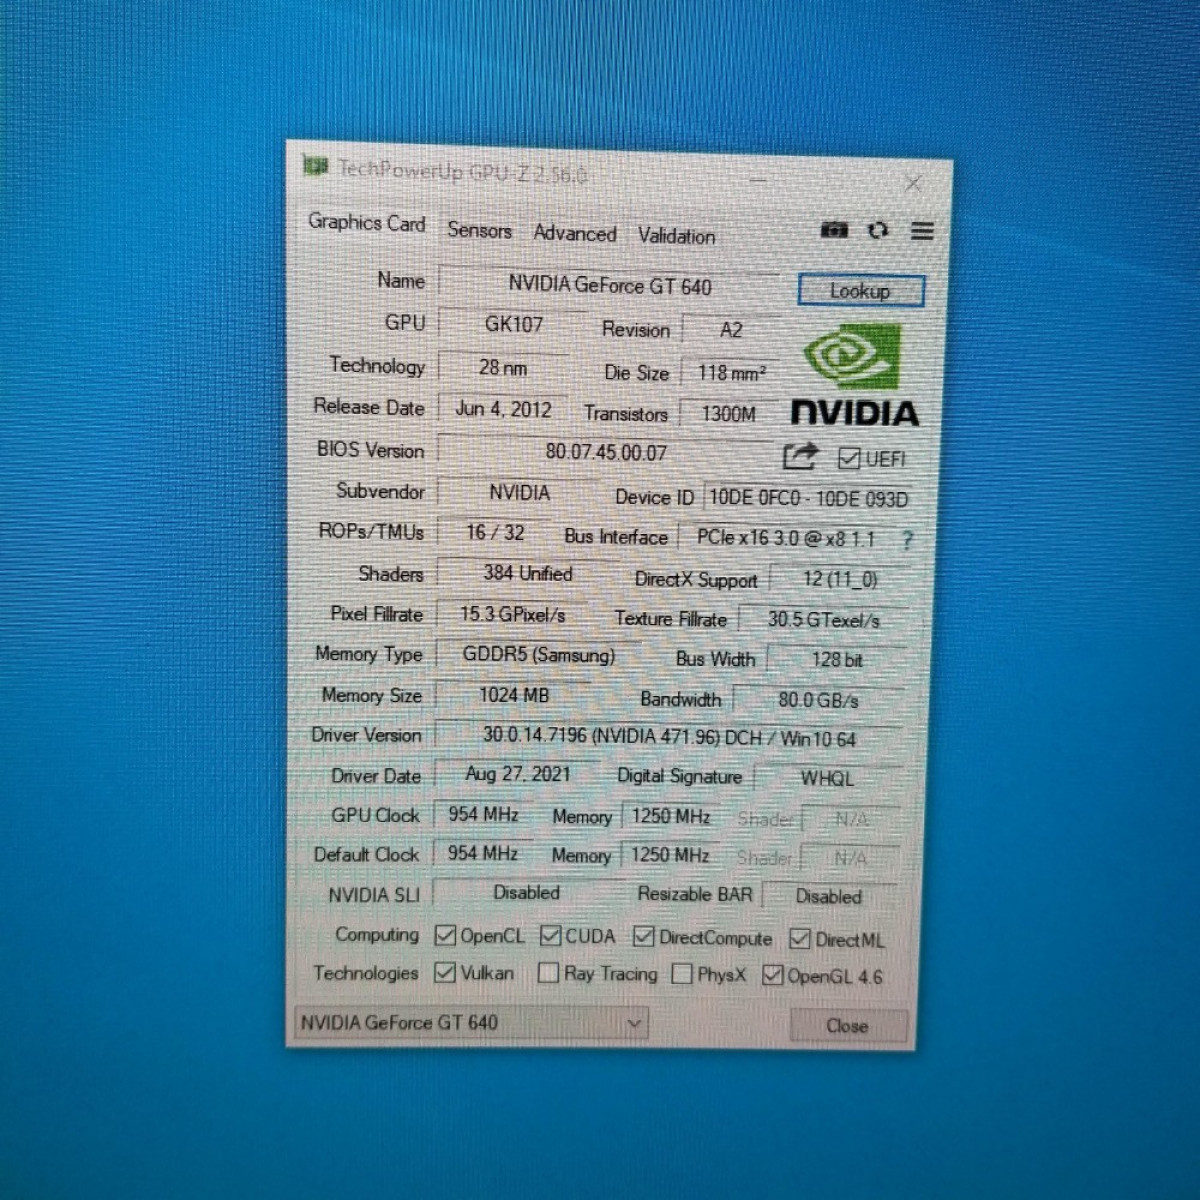Click the Transistors value 1300M
Viewport: 1200px width, 1200px height.
729,414
